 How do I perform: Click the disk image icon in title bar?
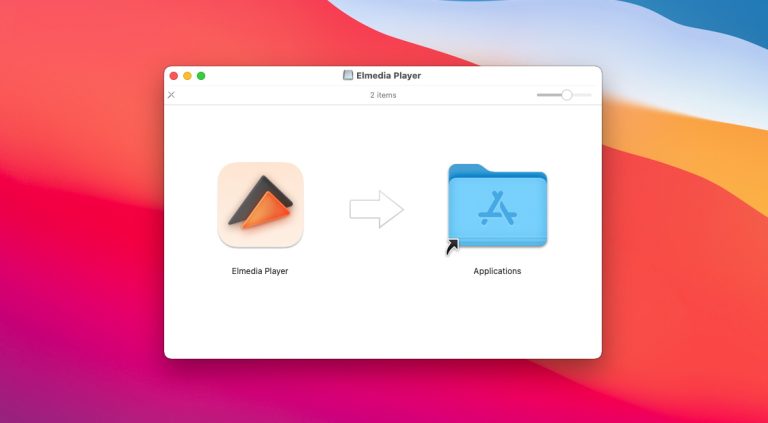[x=348, y=75]
